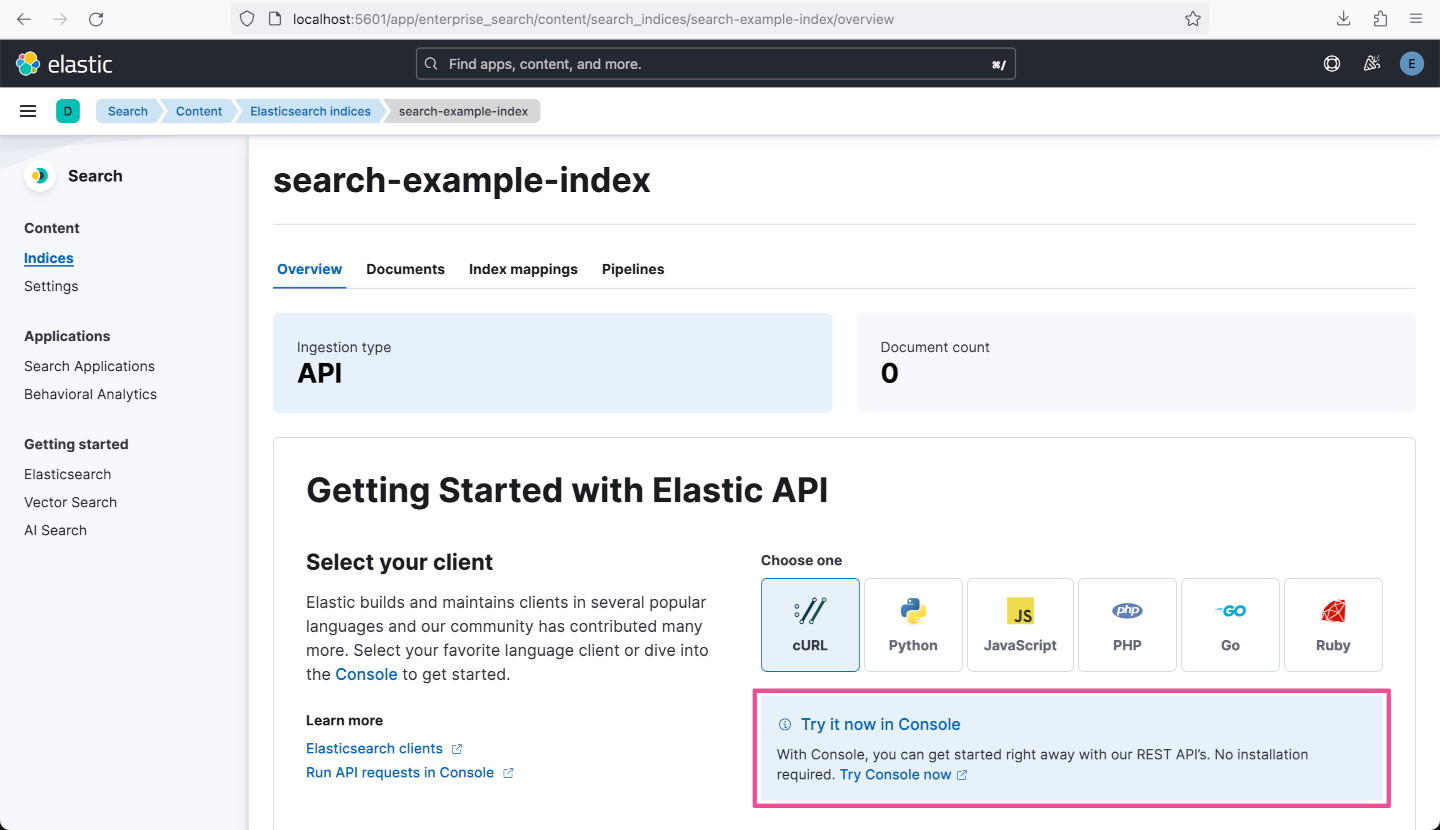Viewport: 1440px width, 830px height.
Task: Open browser extensions icon
Action: coord(1380,19)
